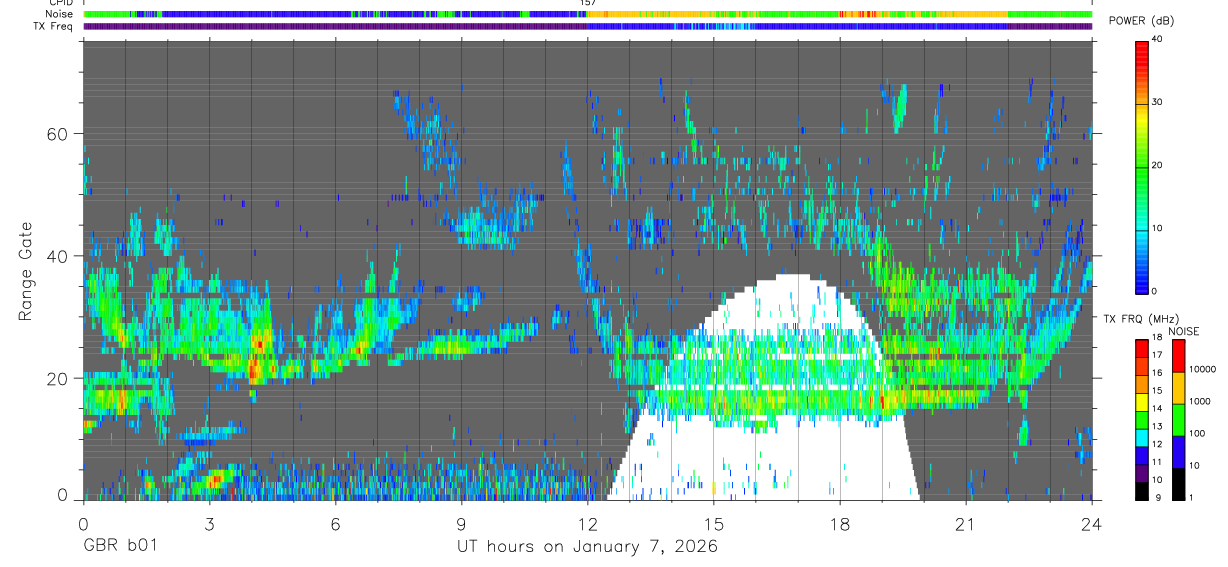1228x567 pixels.
Task: Click the NOISE legend title by the color scale
Action: pos(1184,331)
